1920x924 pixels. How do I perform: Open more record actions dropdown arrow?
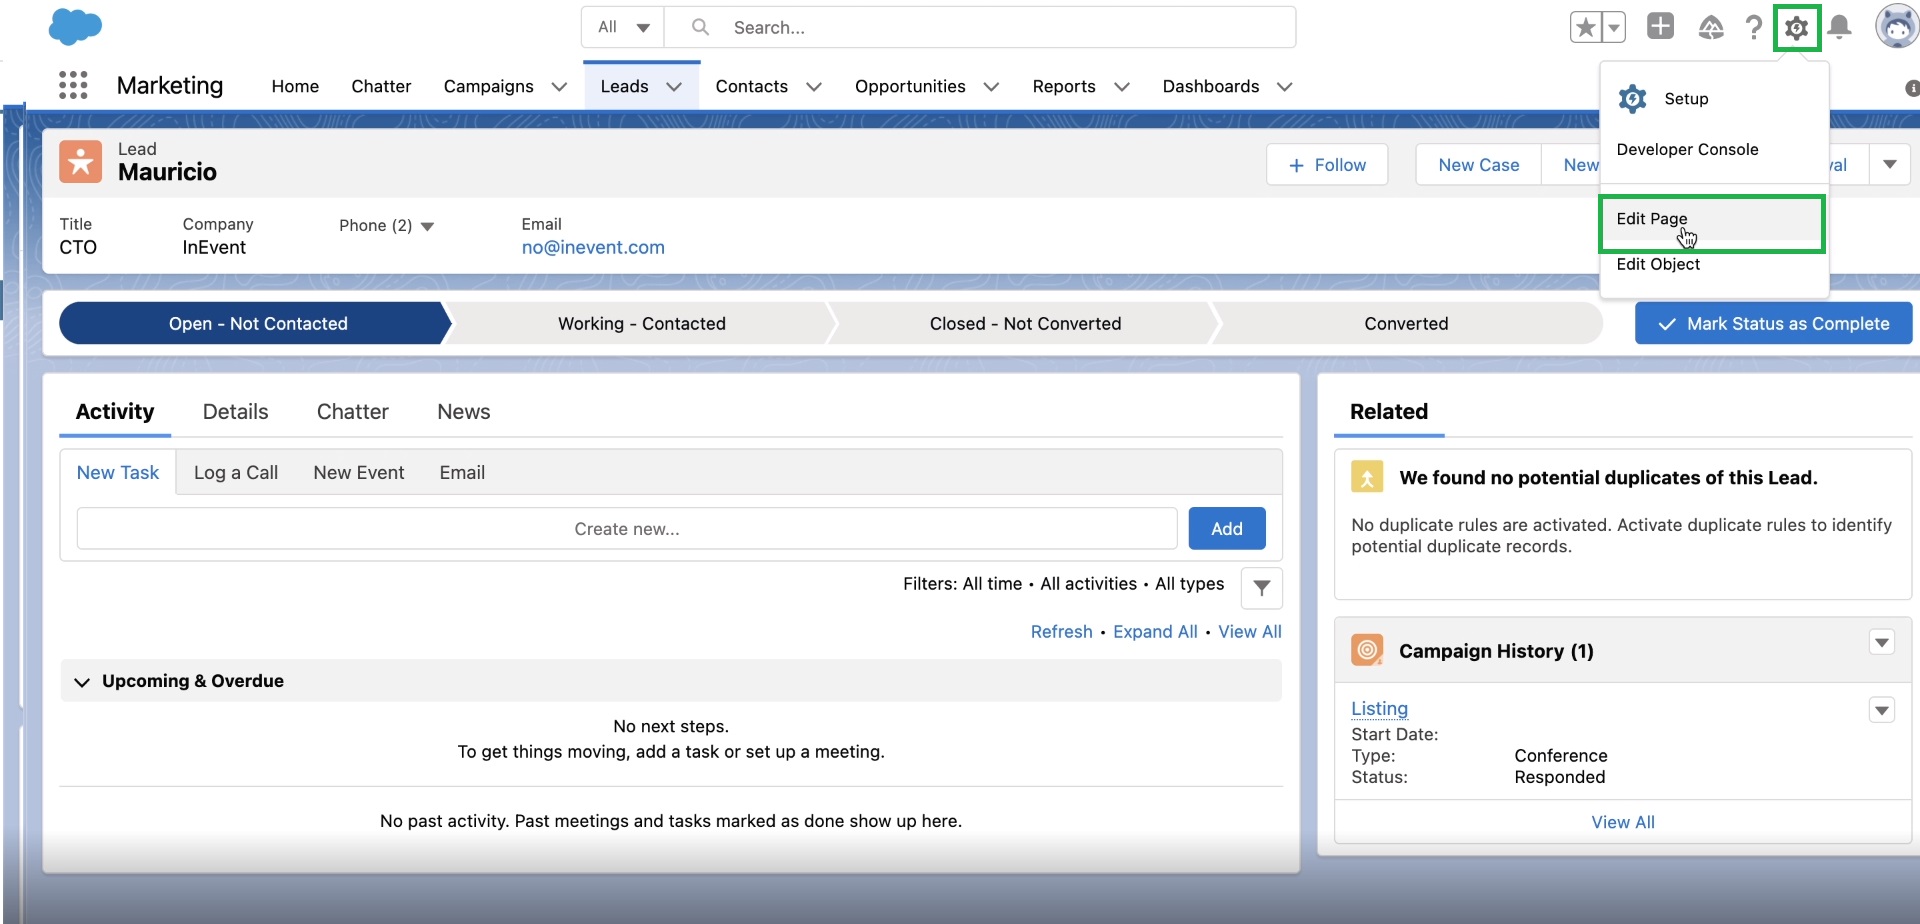[1890, 165]
